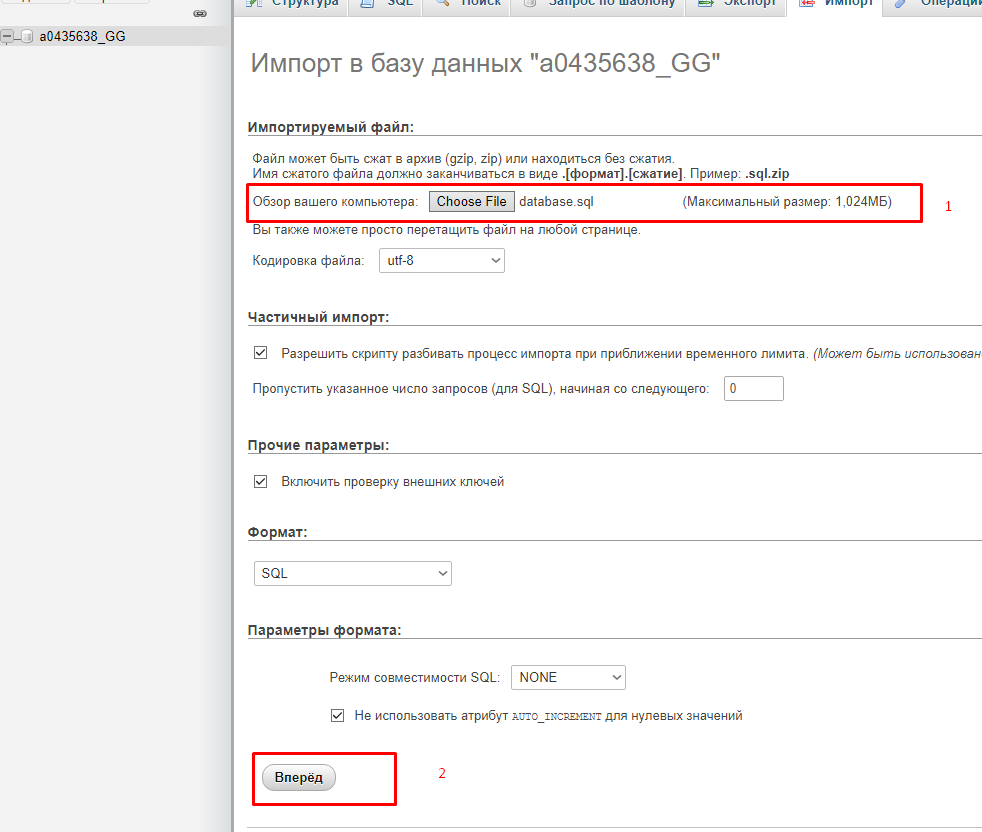This screenshot has width=982, height=832.
Task: Toggle the AUTO_INCREMENT for zero values checkbox
Action: tap(337, 715)
